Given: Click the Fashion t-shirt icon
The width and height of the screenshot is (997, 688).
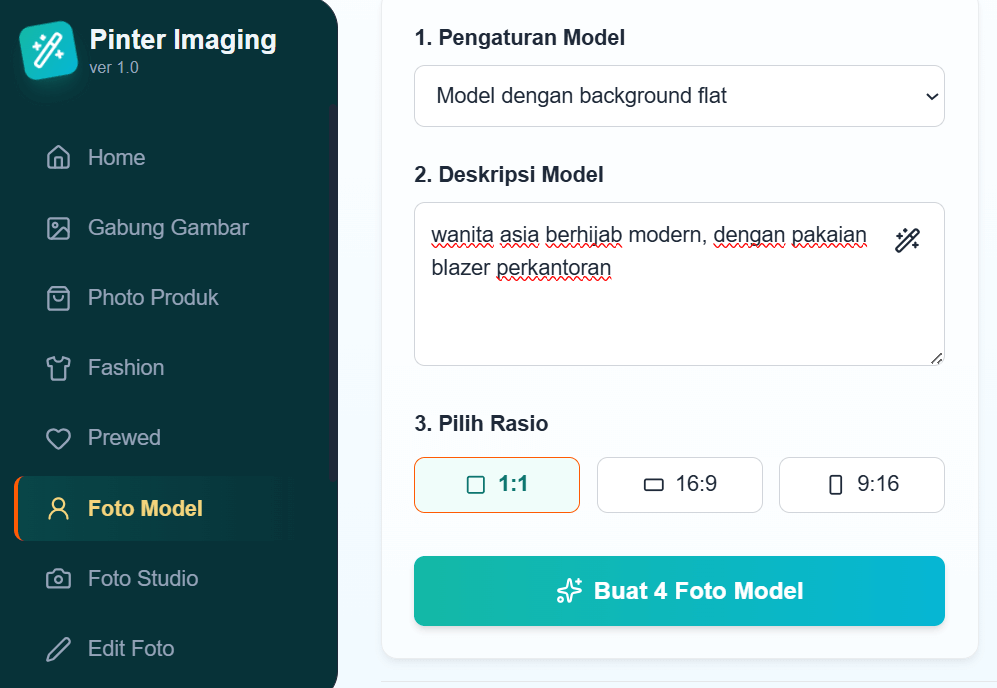Looking at the screenshot, I should coord(59,367).
